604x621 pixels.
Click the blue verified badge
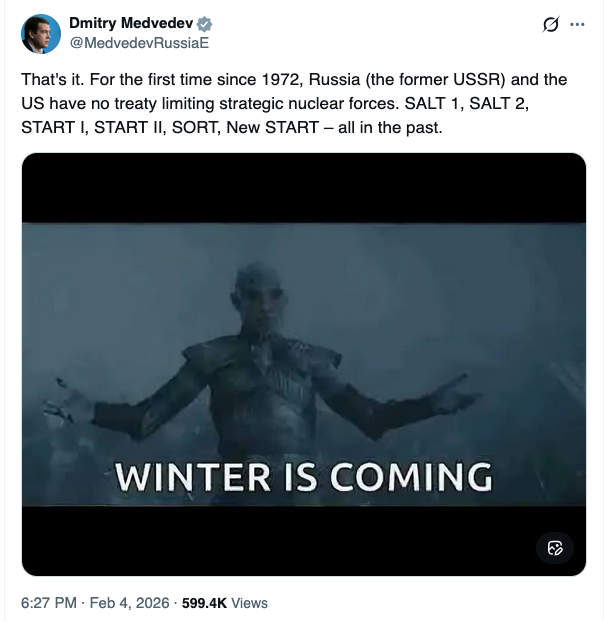coord(204,24)
